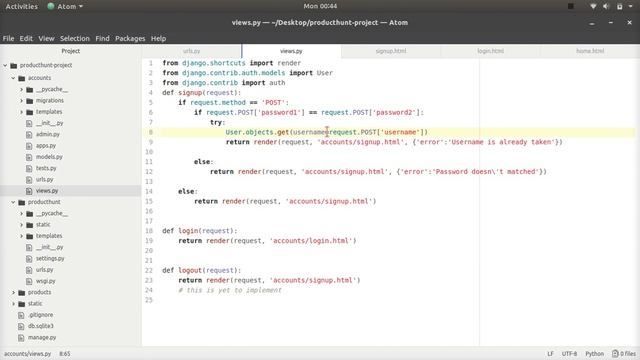The height and width of the screenshot is (360, 640).
Task: Open accounts urls.py in the tree
Action: pyautogui.click(x=44, y=180)
